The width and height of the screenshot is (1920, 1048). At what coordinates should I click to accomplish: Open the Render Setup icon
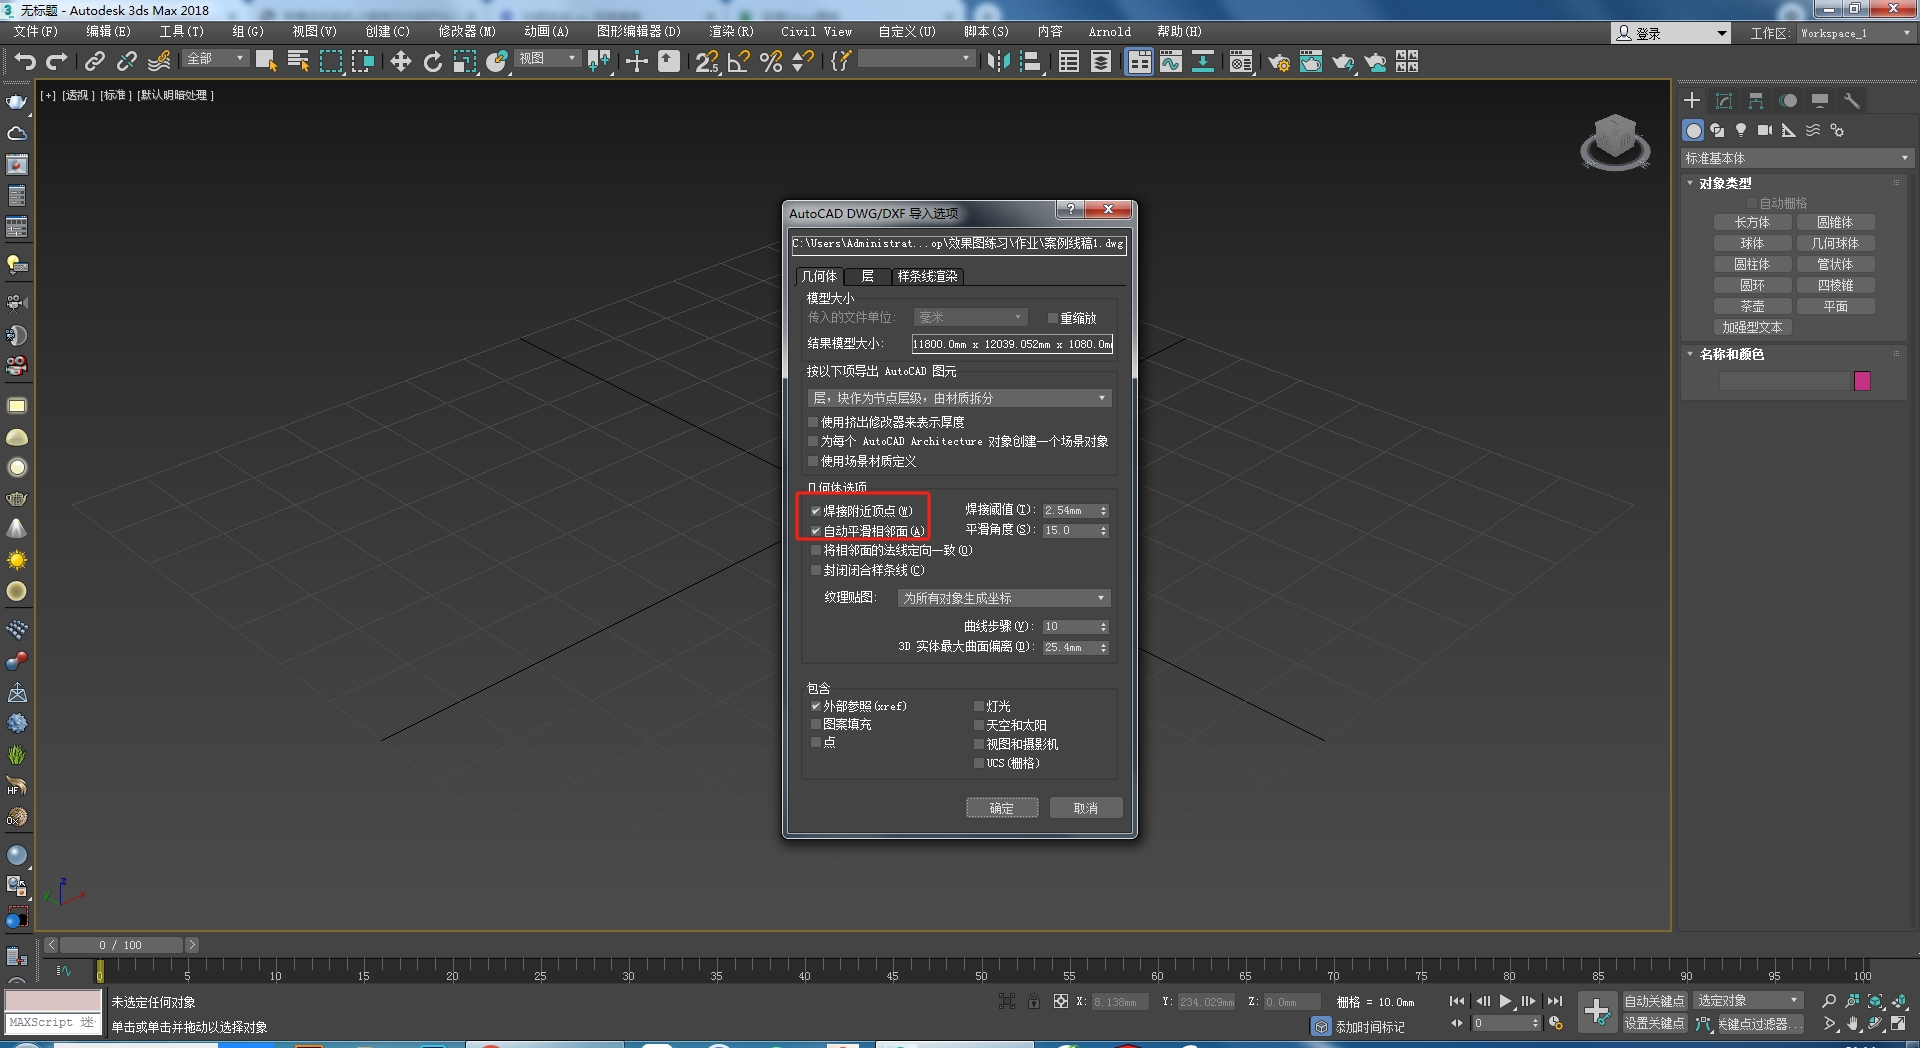click(1279, 62)
